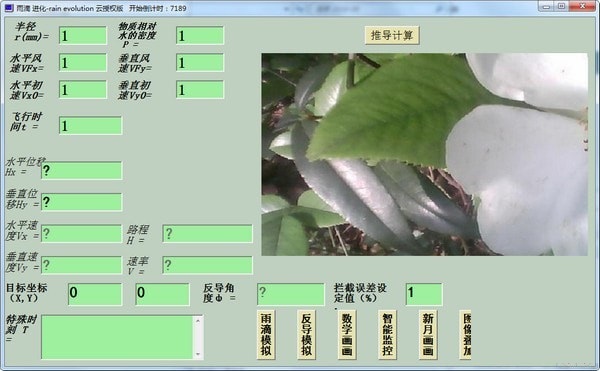This screenshot has height=371, width=600.
Task: Click the 特殊时刻 T text area
Action: click(117, 337)
